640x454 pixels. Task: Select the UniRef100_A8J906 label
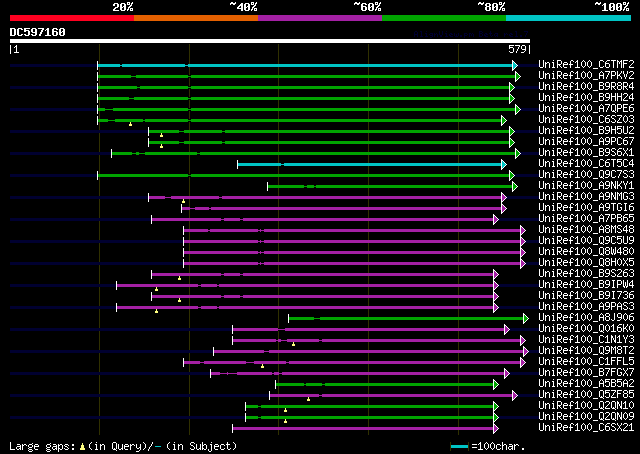tap(586, 318)
